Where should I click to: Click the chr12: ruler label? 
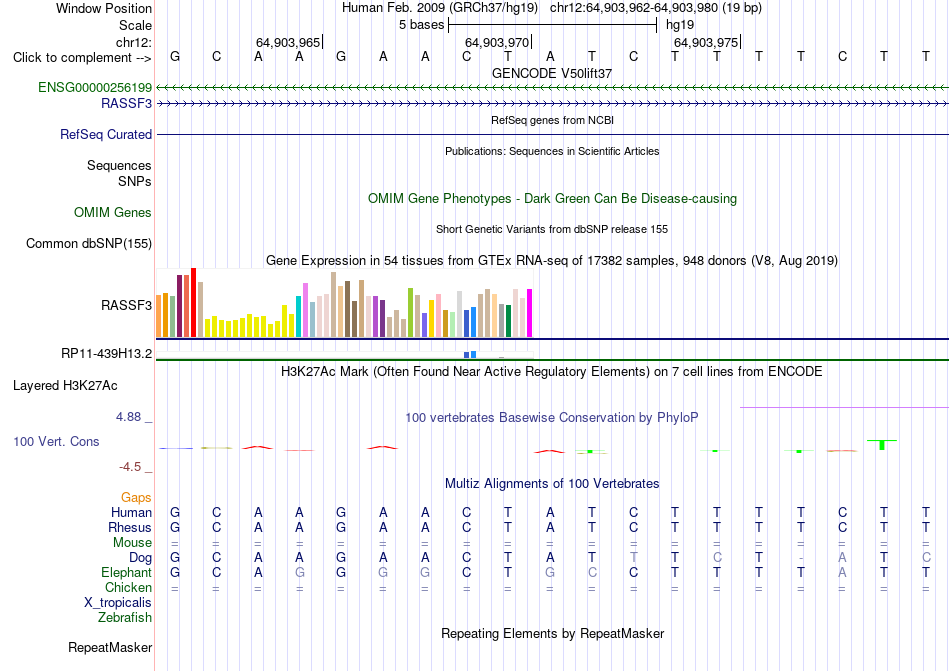(x=133, y=42)
